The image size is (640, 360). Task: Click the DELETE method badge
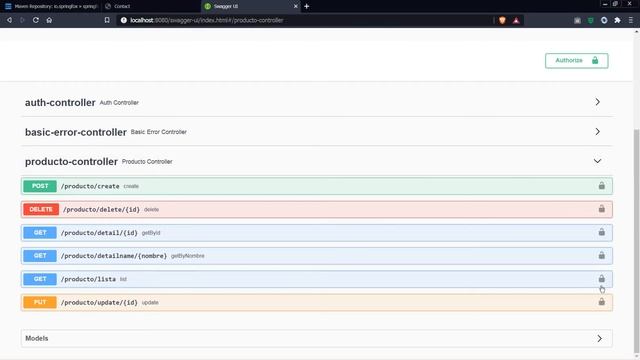coord(41,209)
